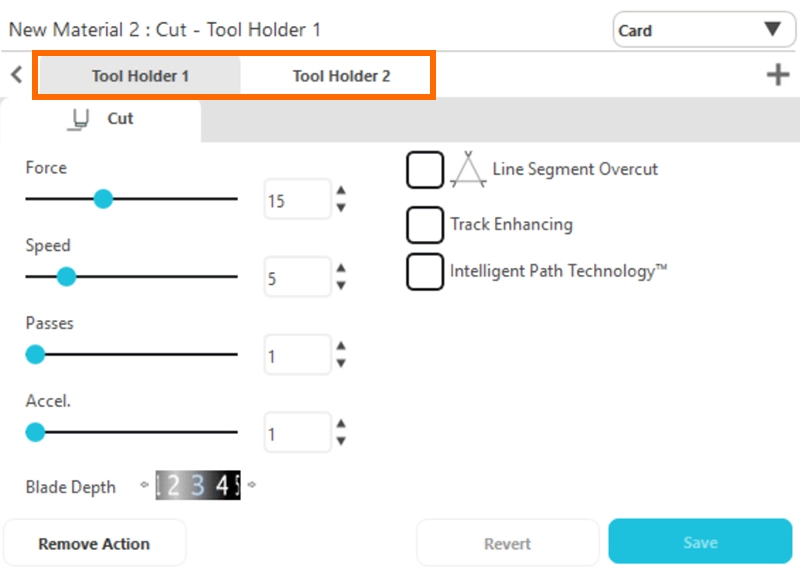Increase Passes with the up arrow
The height and width of the screenshot is (575, 800).
pyautogui.click(x=341, y=347)
